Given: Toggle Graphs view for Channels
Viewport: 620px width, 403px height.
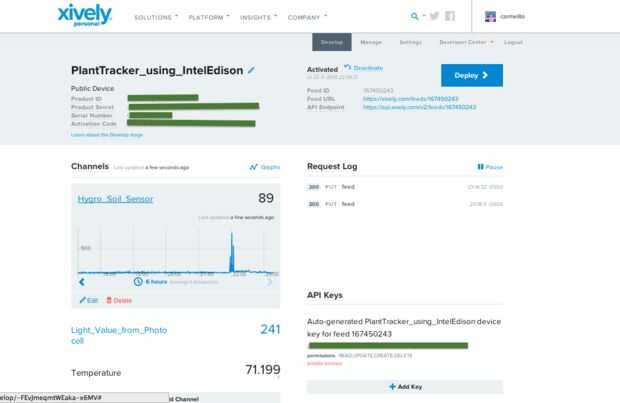Looking at the screenshot, I should point(265,167).
